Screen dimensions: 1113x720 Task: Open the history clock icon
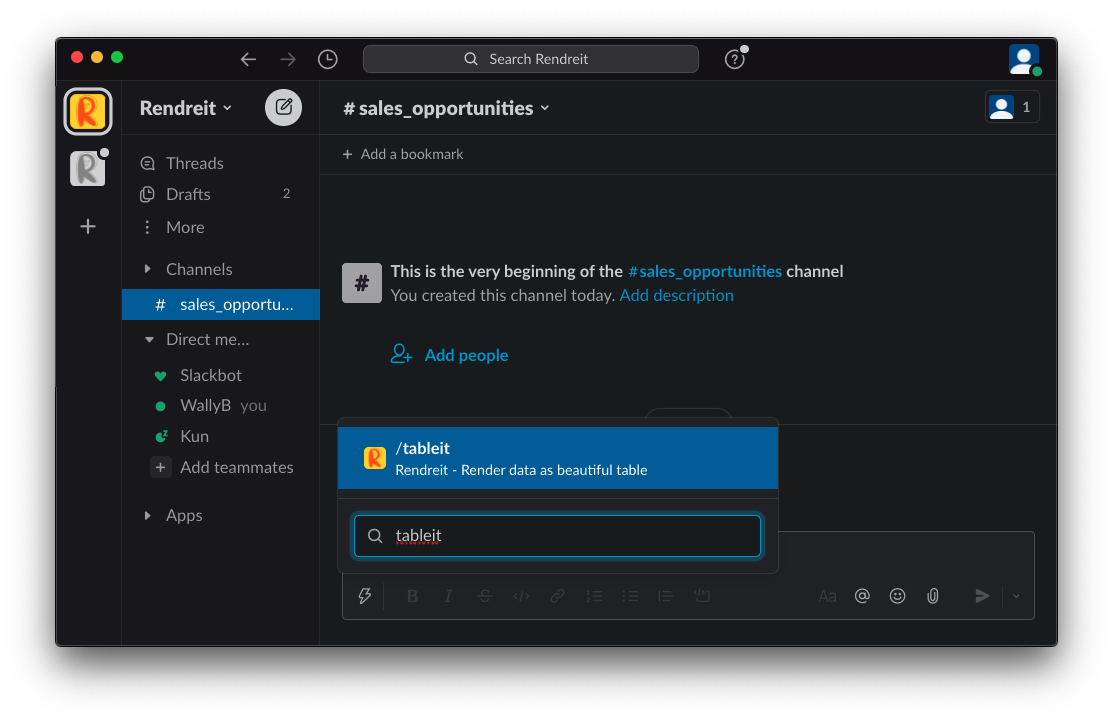(x=327, y=59)
